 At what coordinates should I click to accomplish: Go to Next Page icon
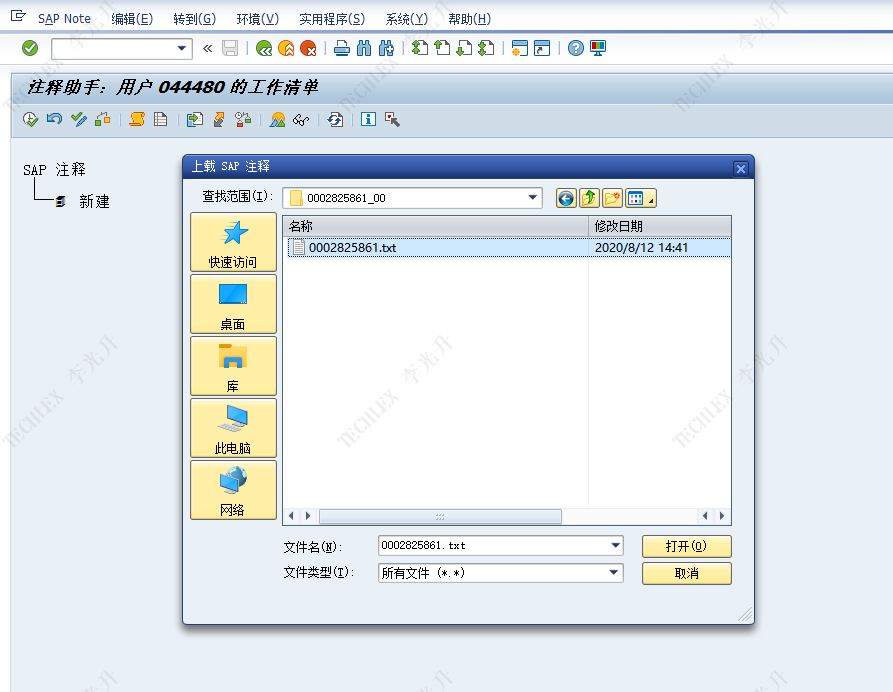pos(464,48)
